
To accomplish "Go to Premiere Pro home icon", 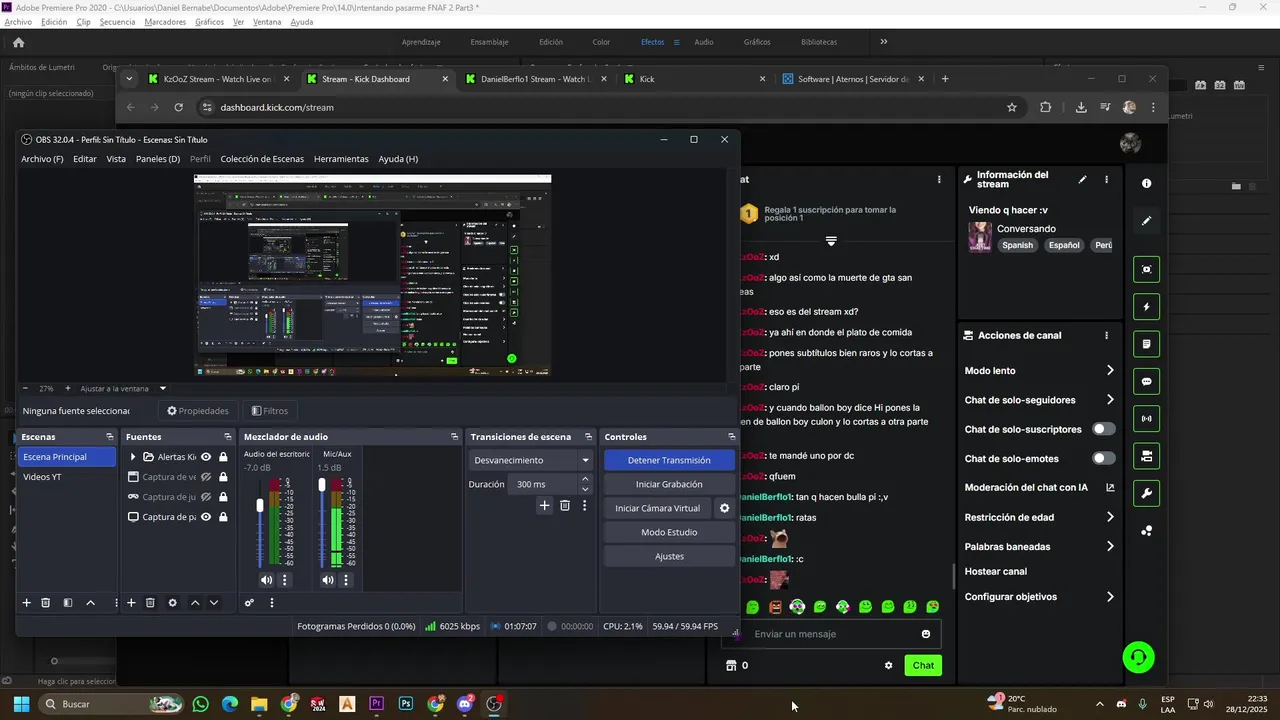I will click(x=18, y=42).
